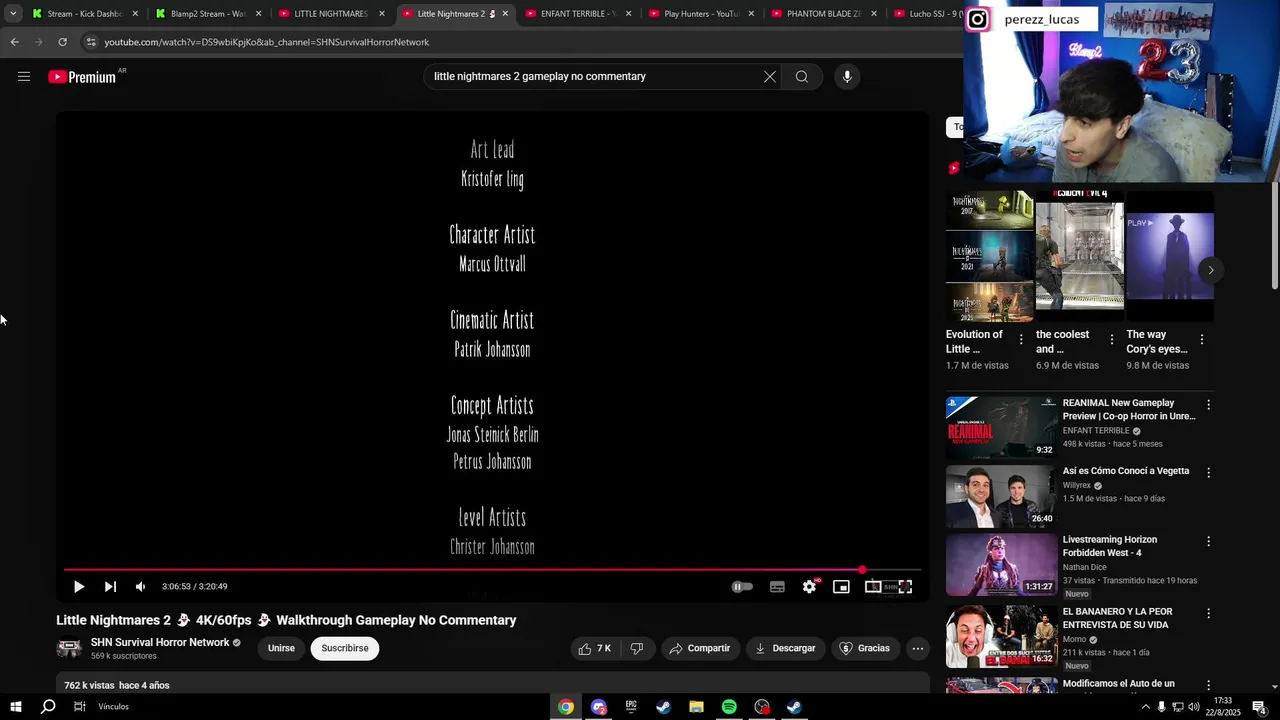Click the Gracias button
1280x720 pixels.
click(x=865, y=648)
